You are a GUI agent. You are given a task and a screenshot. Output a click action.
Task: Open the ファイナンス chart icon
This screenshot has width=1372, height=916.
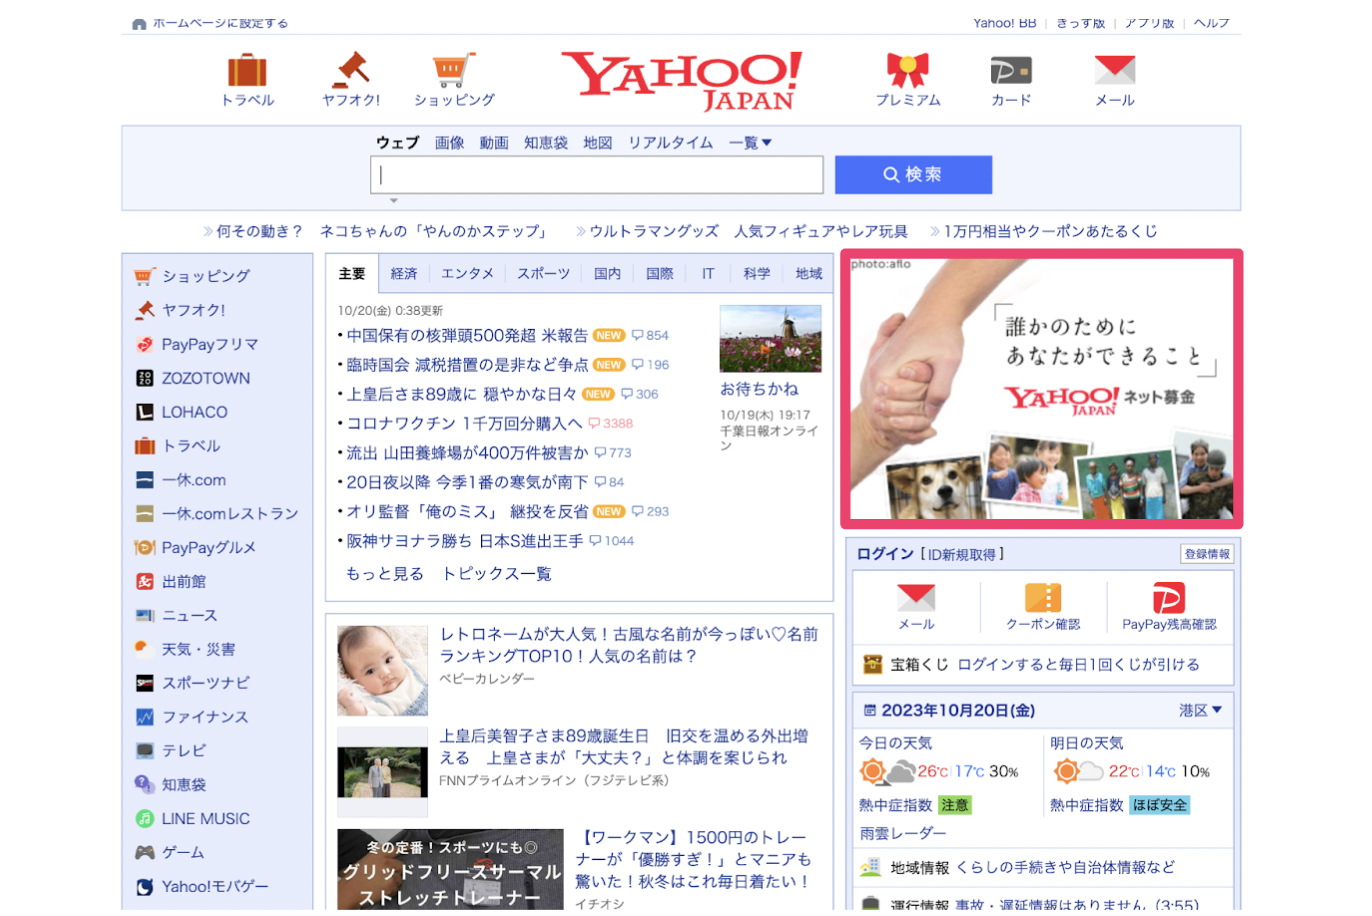point(145,717)
